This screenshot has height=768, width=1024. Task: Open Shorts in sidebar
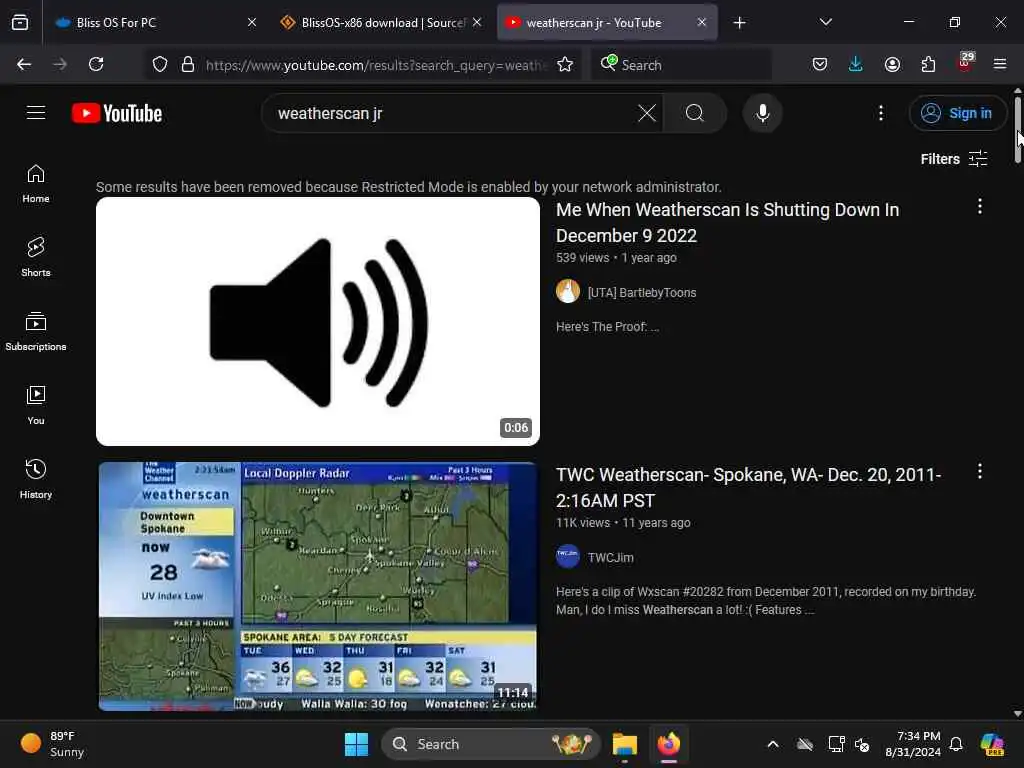[x=36, y=257]
